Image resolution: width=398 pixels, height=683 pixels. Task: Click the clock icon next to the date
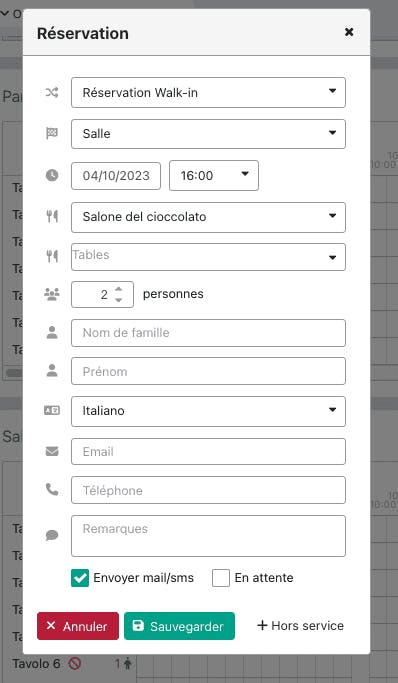pyautogui.click(x=52, y=176)
